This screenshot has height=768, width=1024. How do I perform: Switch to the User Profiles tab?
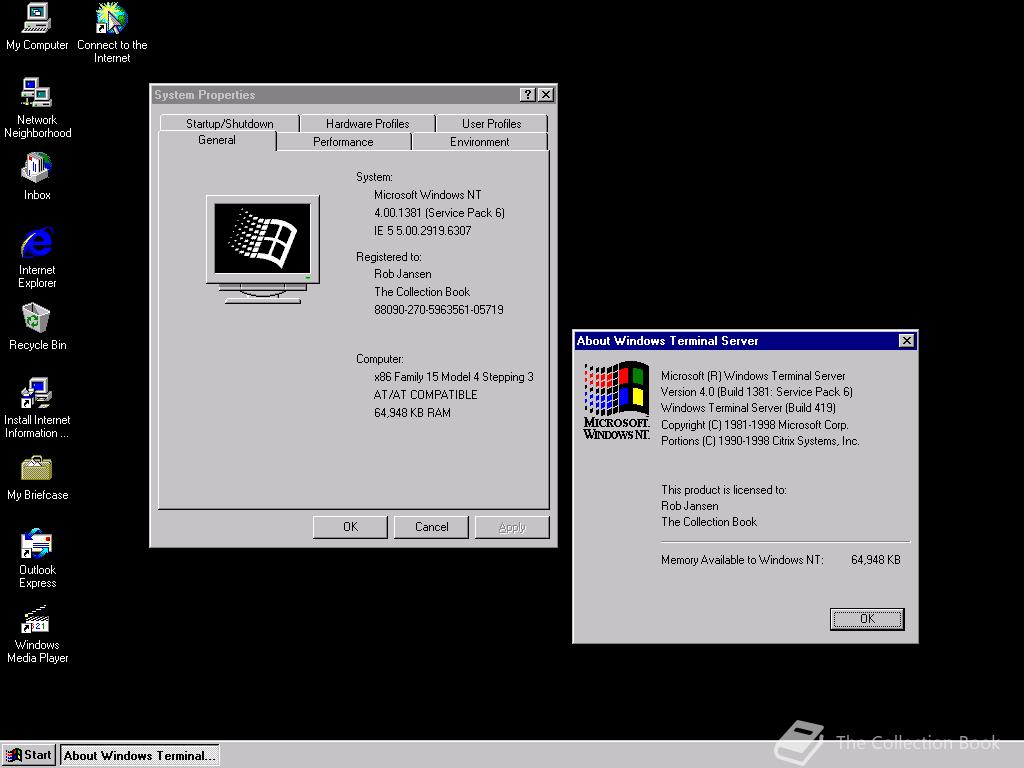click(491, 123)
